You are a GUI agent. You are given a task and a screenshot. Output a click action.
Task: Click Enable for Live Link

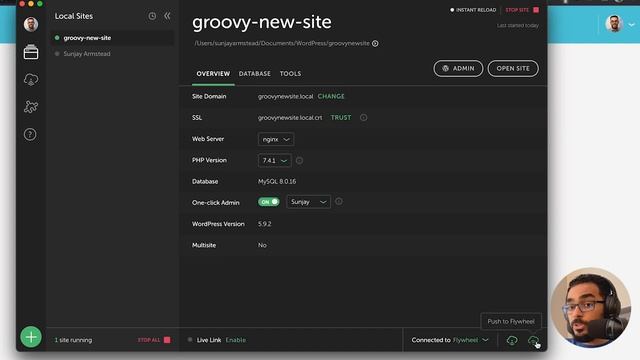click(236, 340)
